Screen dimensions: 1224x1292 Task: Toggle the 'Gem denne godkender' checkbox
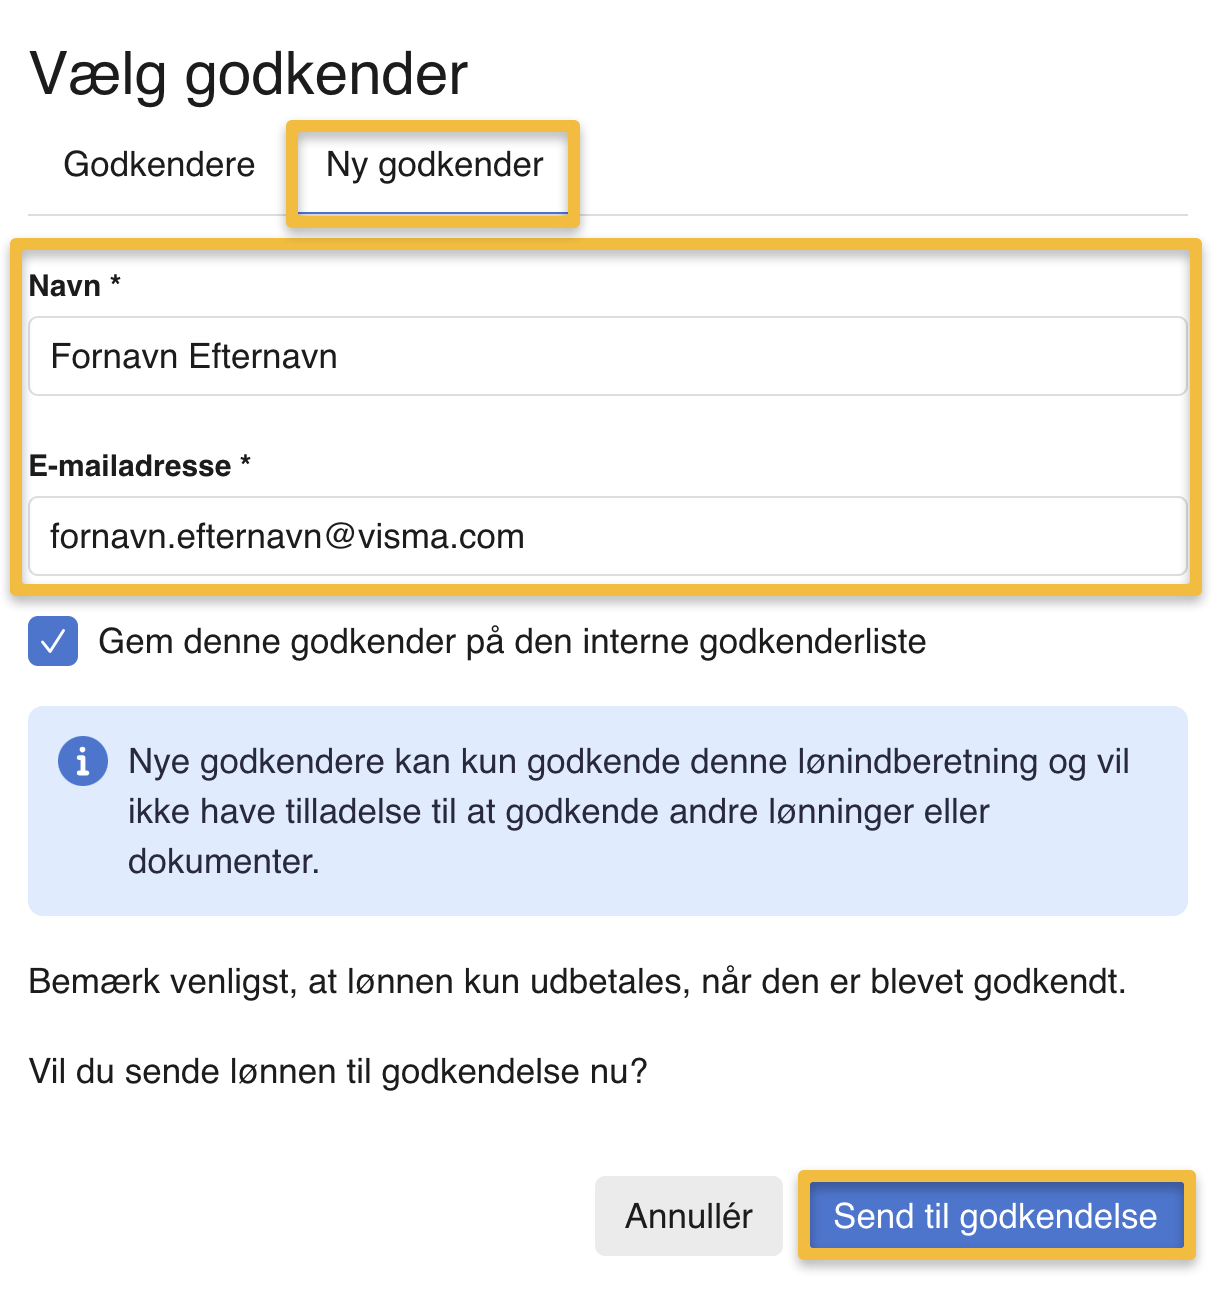click(x=53, y=641)
